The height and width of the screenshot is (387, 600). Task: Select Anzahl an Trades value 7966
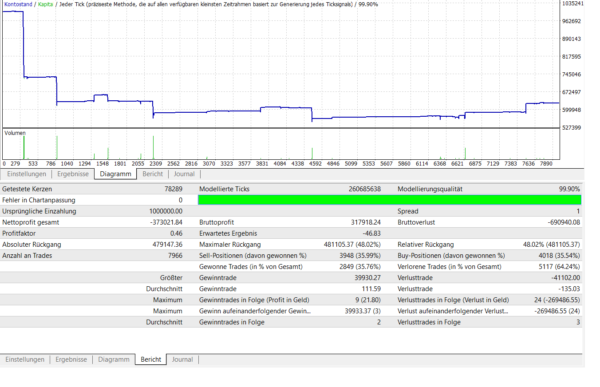175,255
